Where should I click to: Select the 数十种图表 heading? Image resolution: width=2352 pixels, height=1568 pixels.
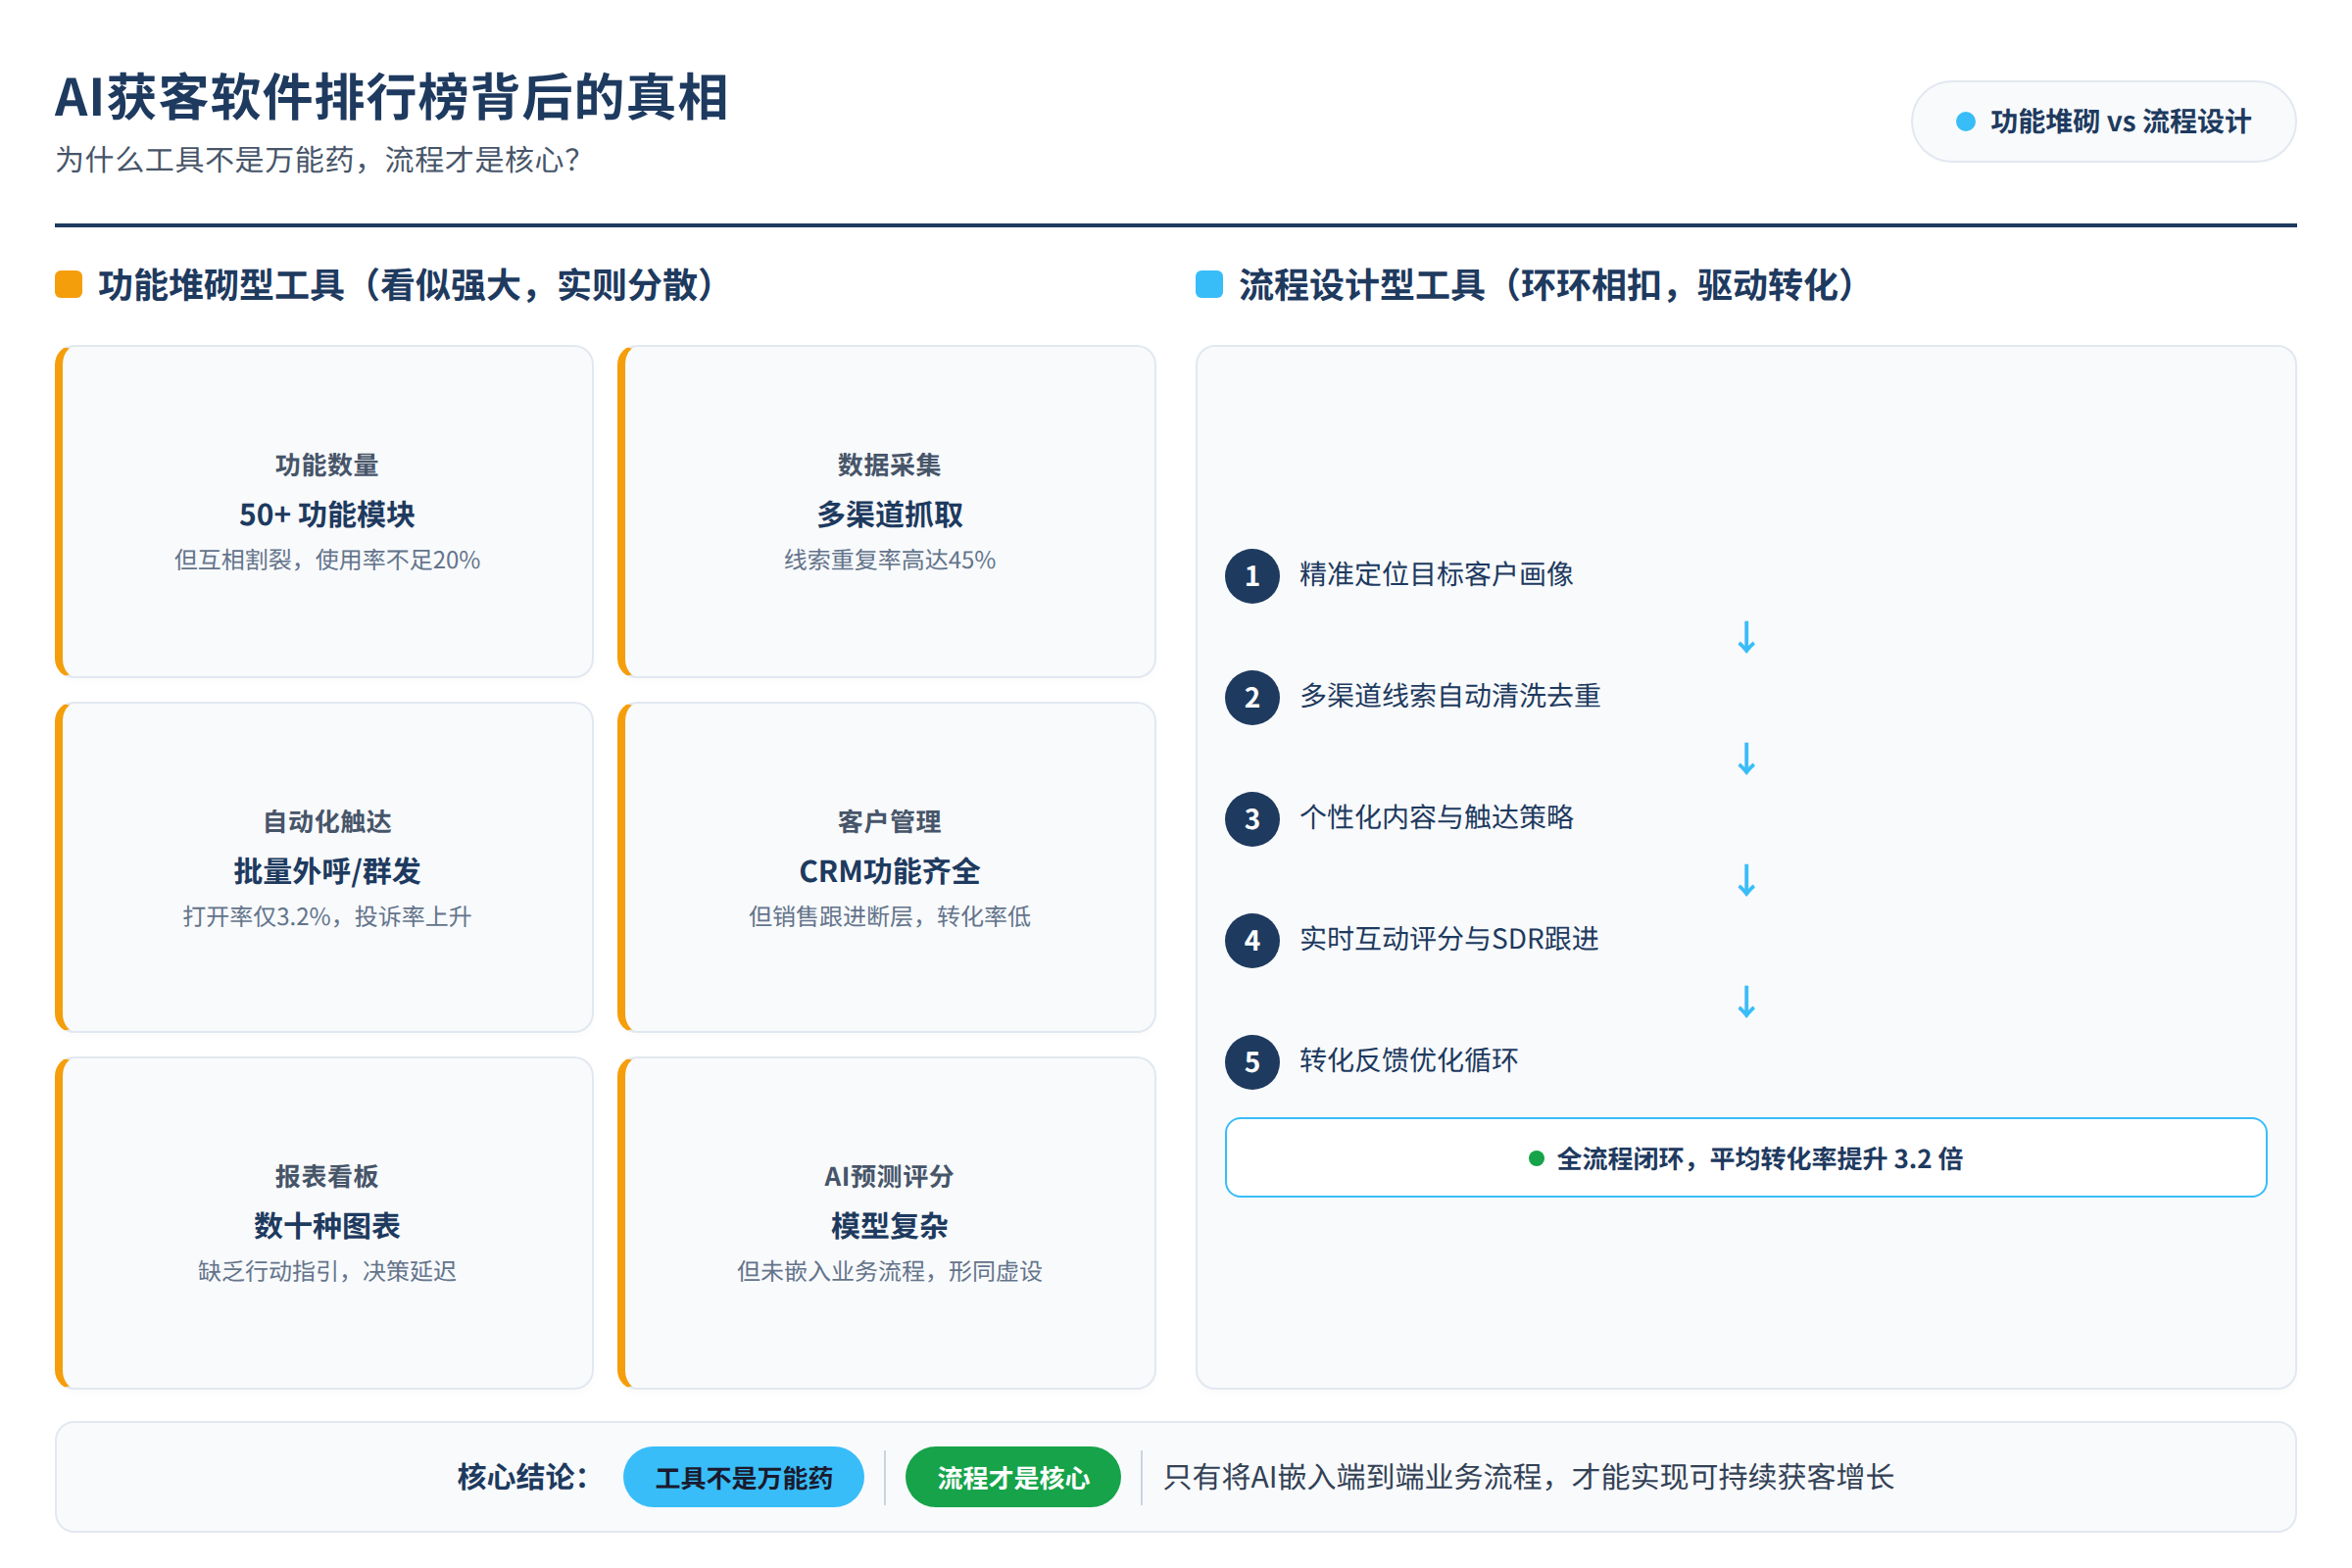point(327,1225)
